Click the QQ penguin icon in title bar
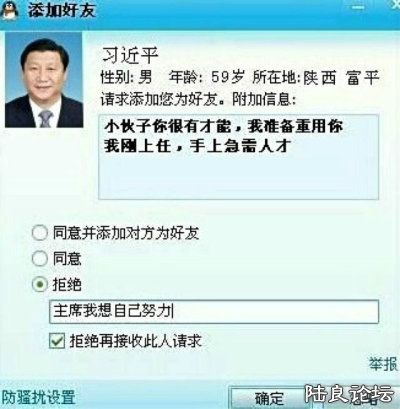Viewport: 400px width, 409px height. (9, 10)
